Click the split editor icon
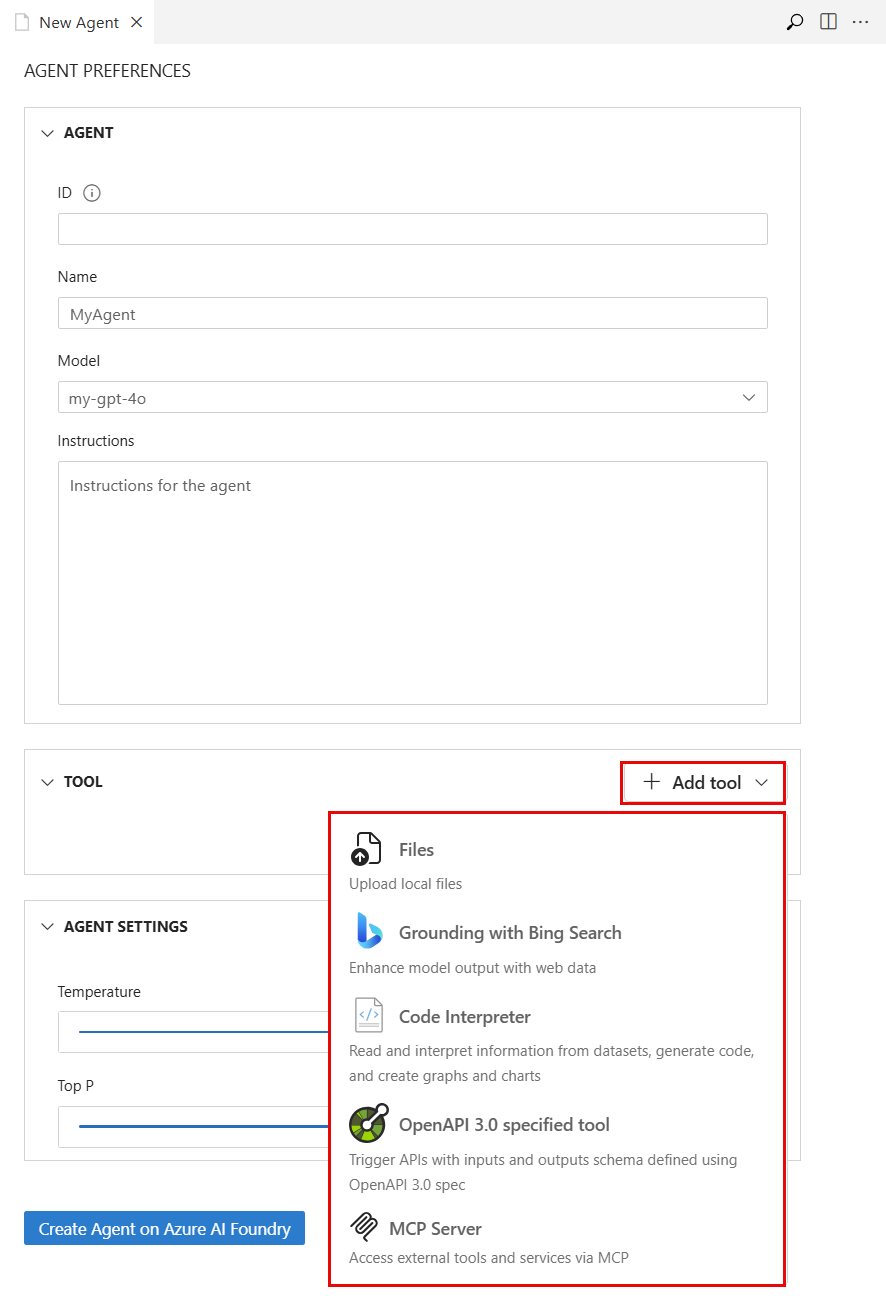Viewport: 886px width, 1309px height. point(828,22)
